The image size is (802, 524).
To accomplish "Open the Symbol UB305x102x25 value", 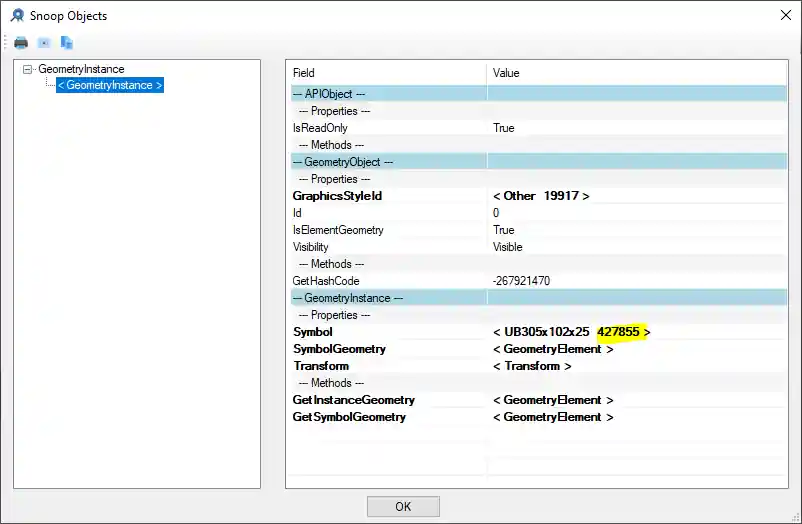I will pos(571,332).
